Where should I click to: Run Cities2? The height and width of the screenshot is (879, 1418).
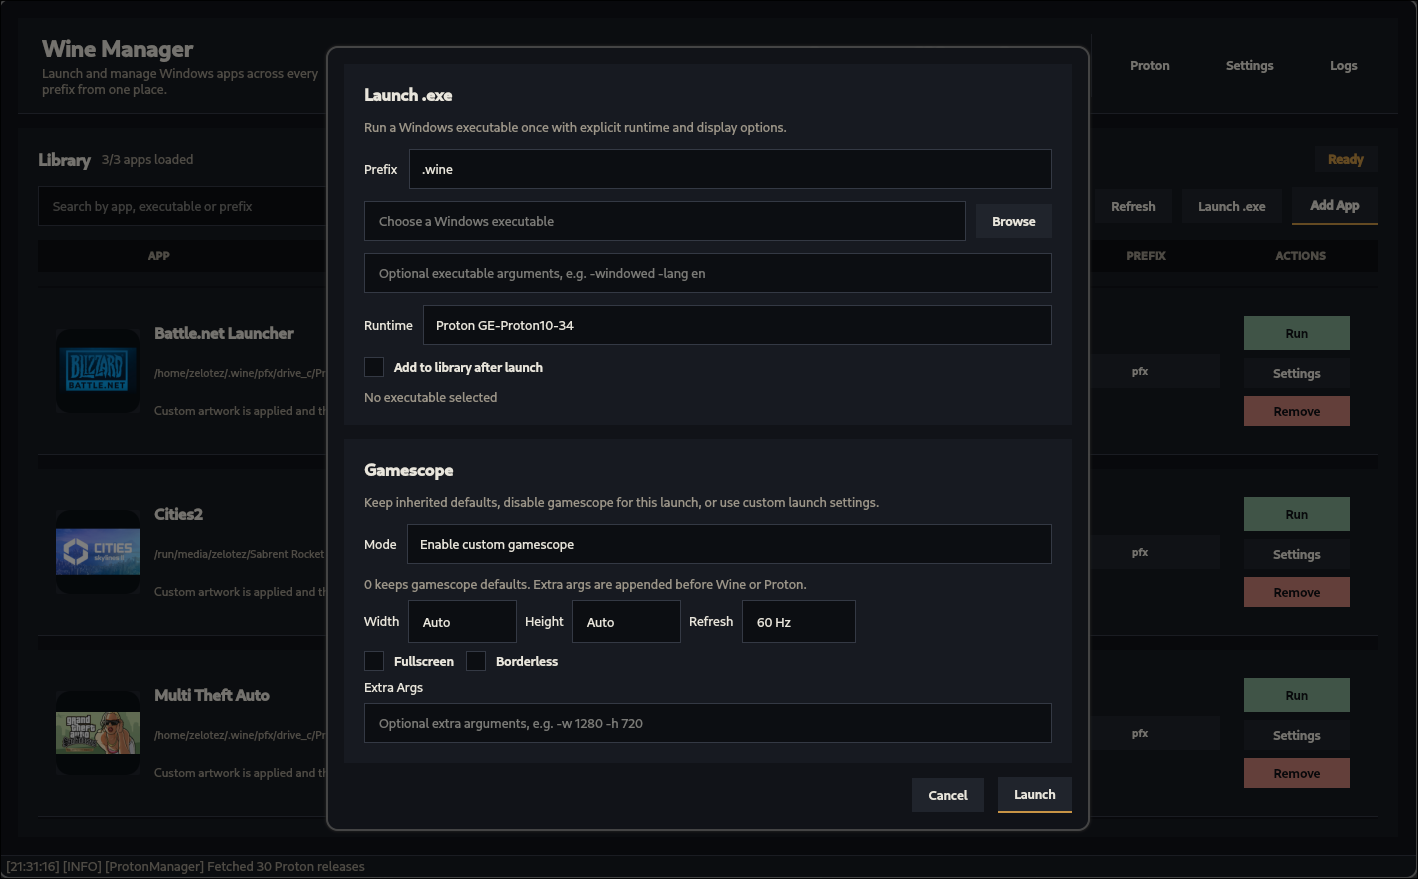click(1297, 514)
